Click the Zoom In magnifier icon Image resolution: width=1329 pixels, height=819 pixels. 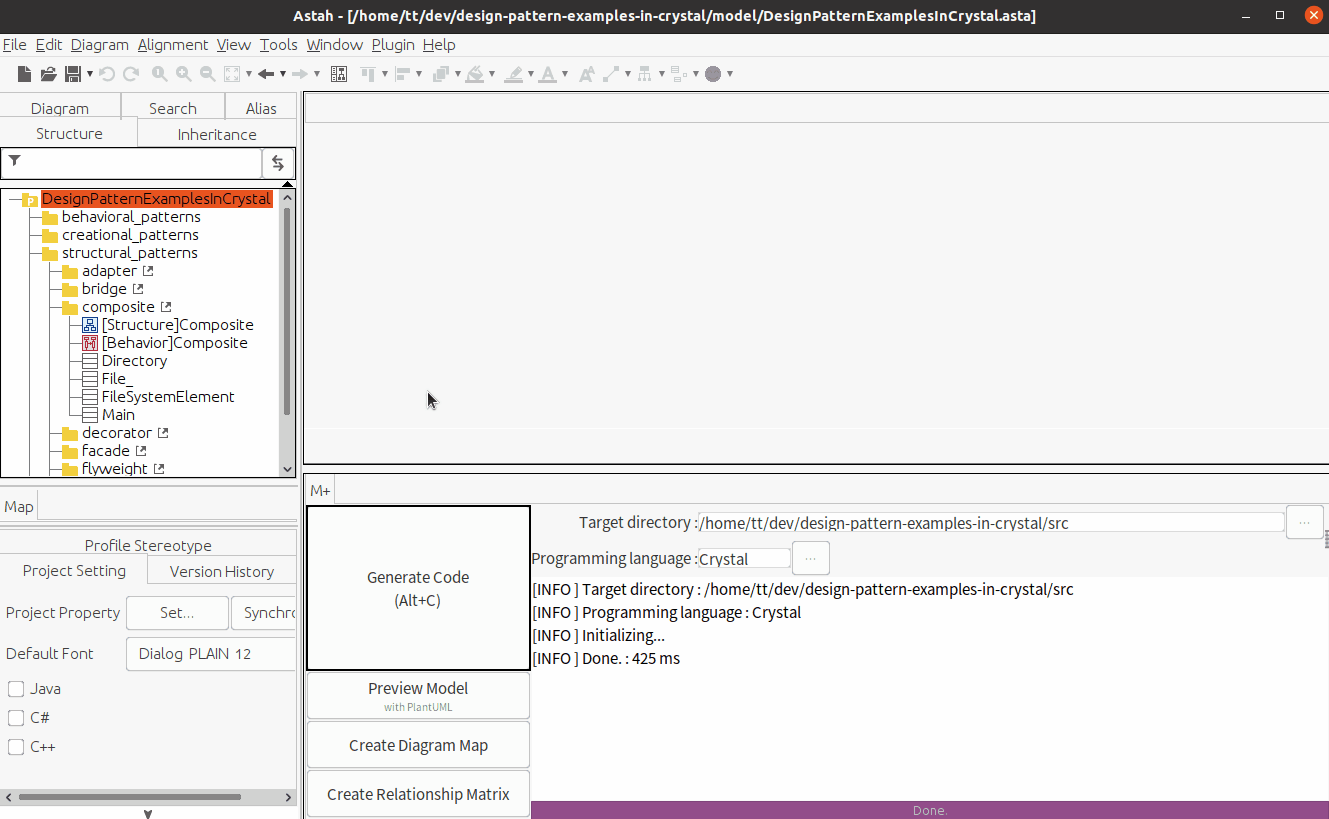(x=183, y=74)
